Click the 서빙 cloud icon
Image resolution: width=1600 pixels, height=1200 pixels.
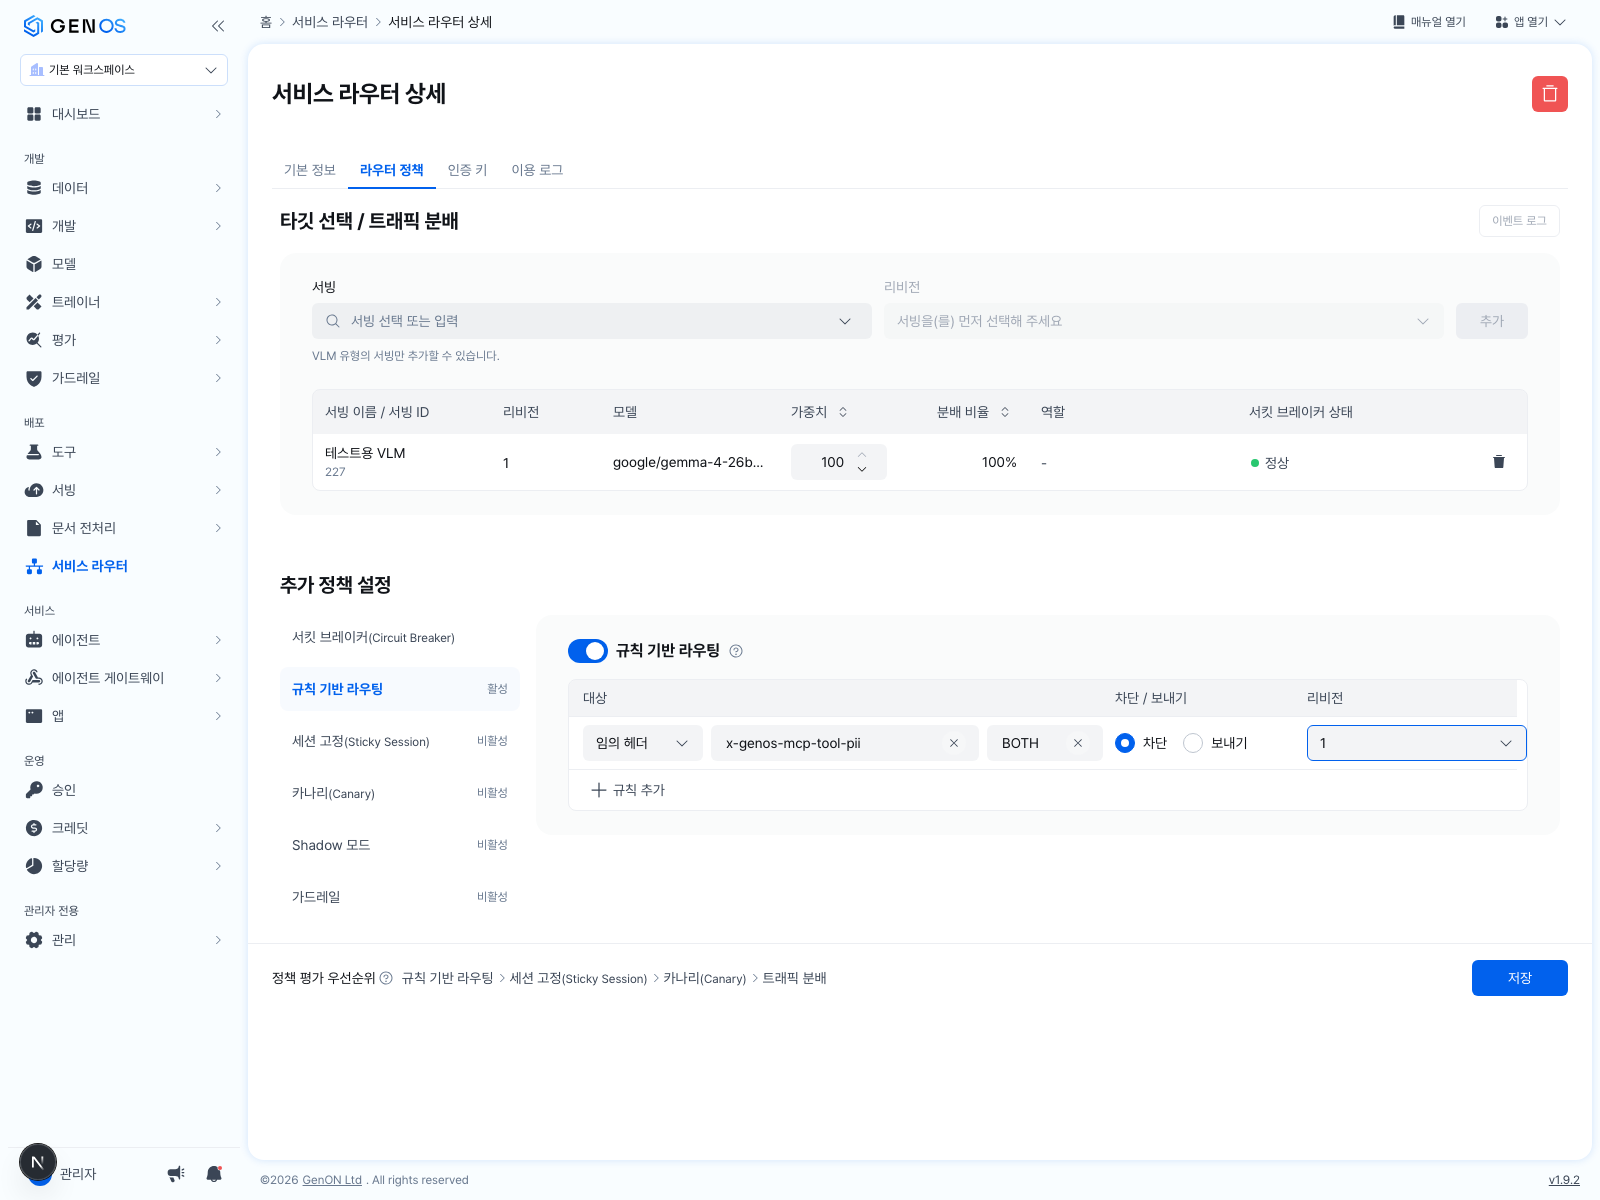tap(34, 490)
